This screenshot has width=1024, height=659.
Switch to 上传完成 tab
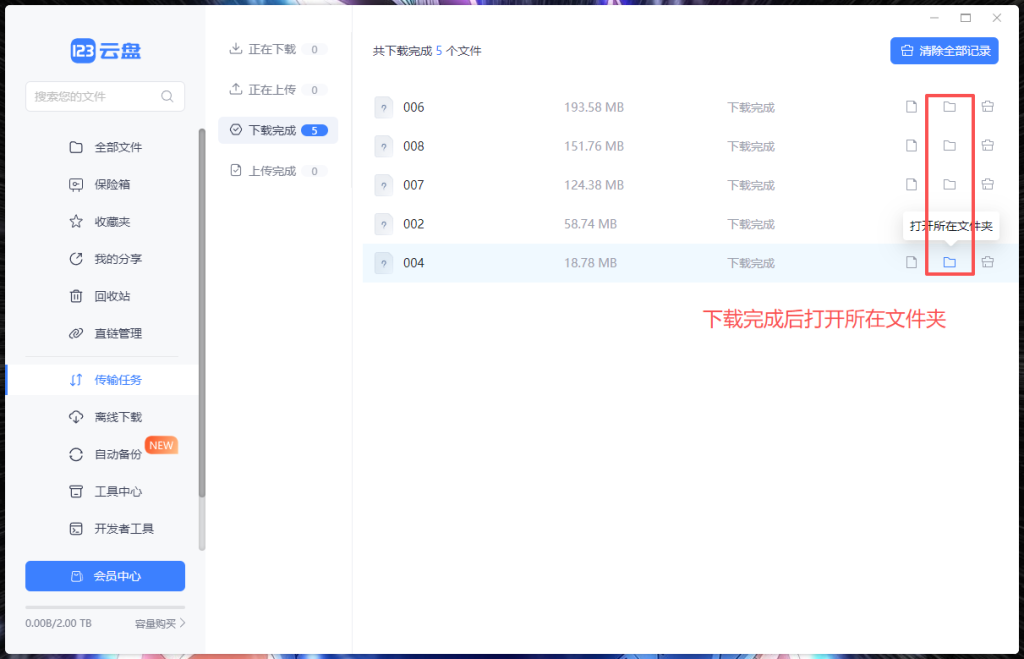[x=271, y=171]
